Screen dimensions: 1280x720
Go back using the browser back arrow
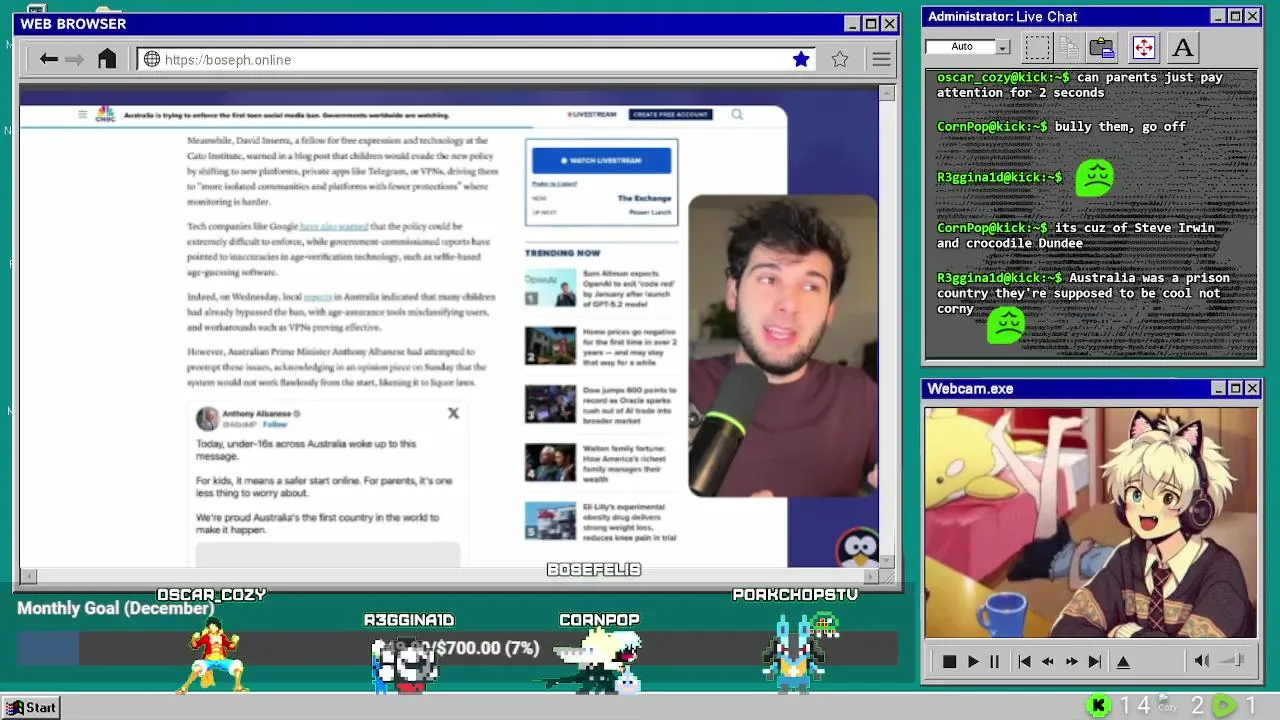pos(48,59)
